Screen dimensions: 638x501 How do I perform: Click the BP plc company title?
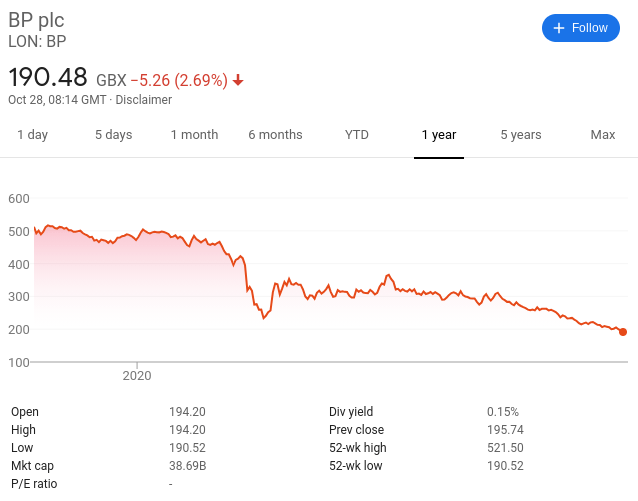tap(36, 20)
